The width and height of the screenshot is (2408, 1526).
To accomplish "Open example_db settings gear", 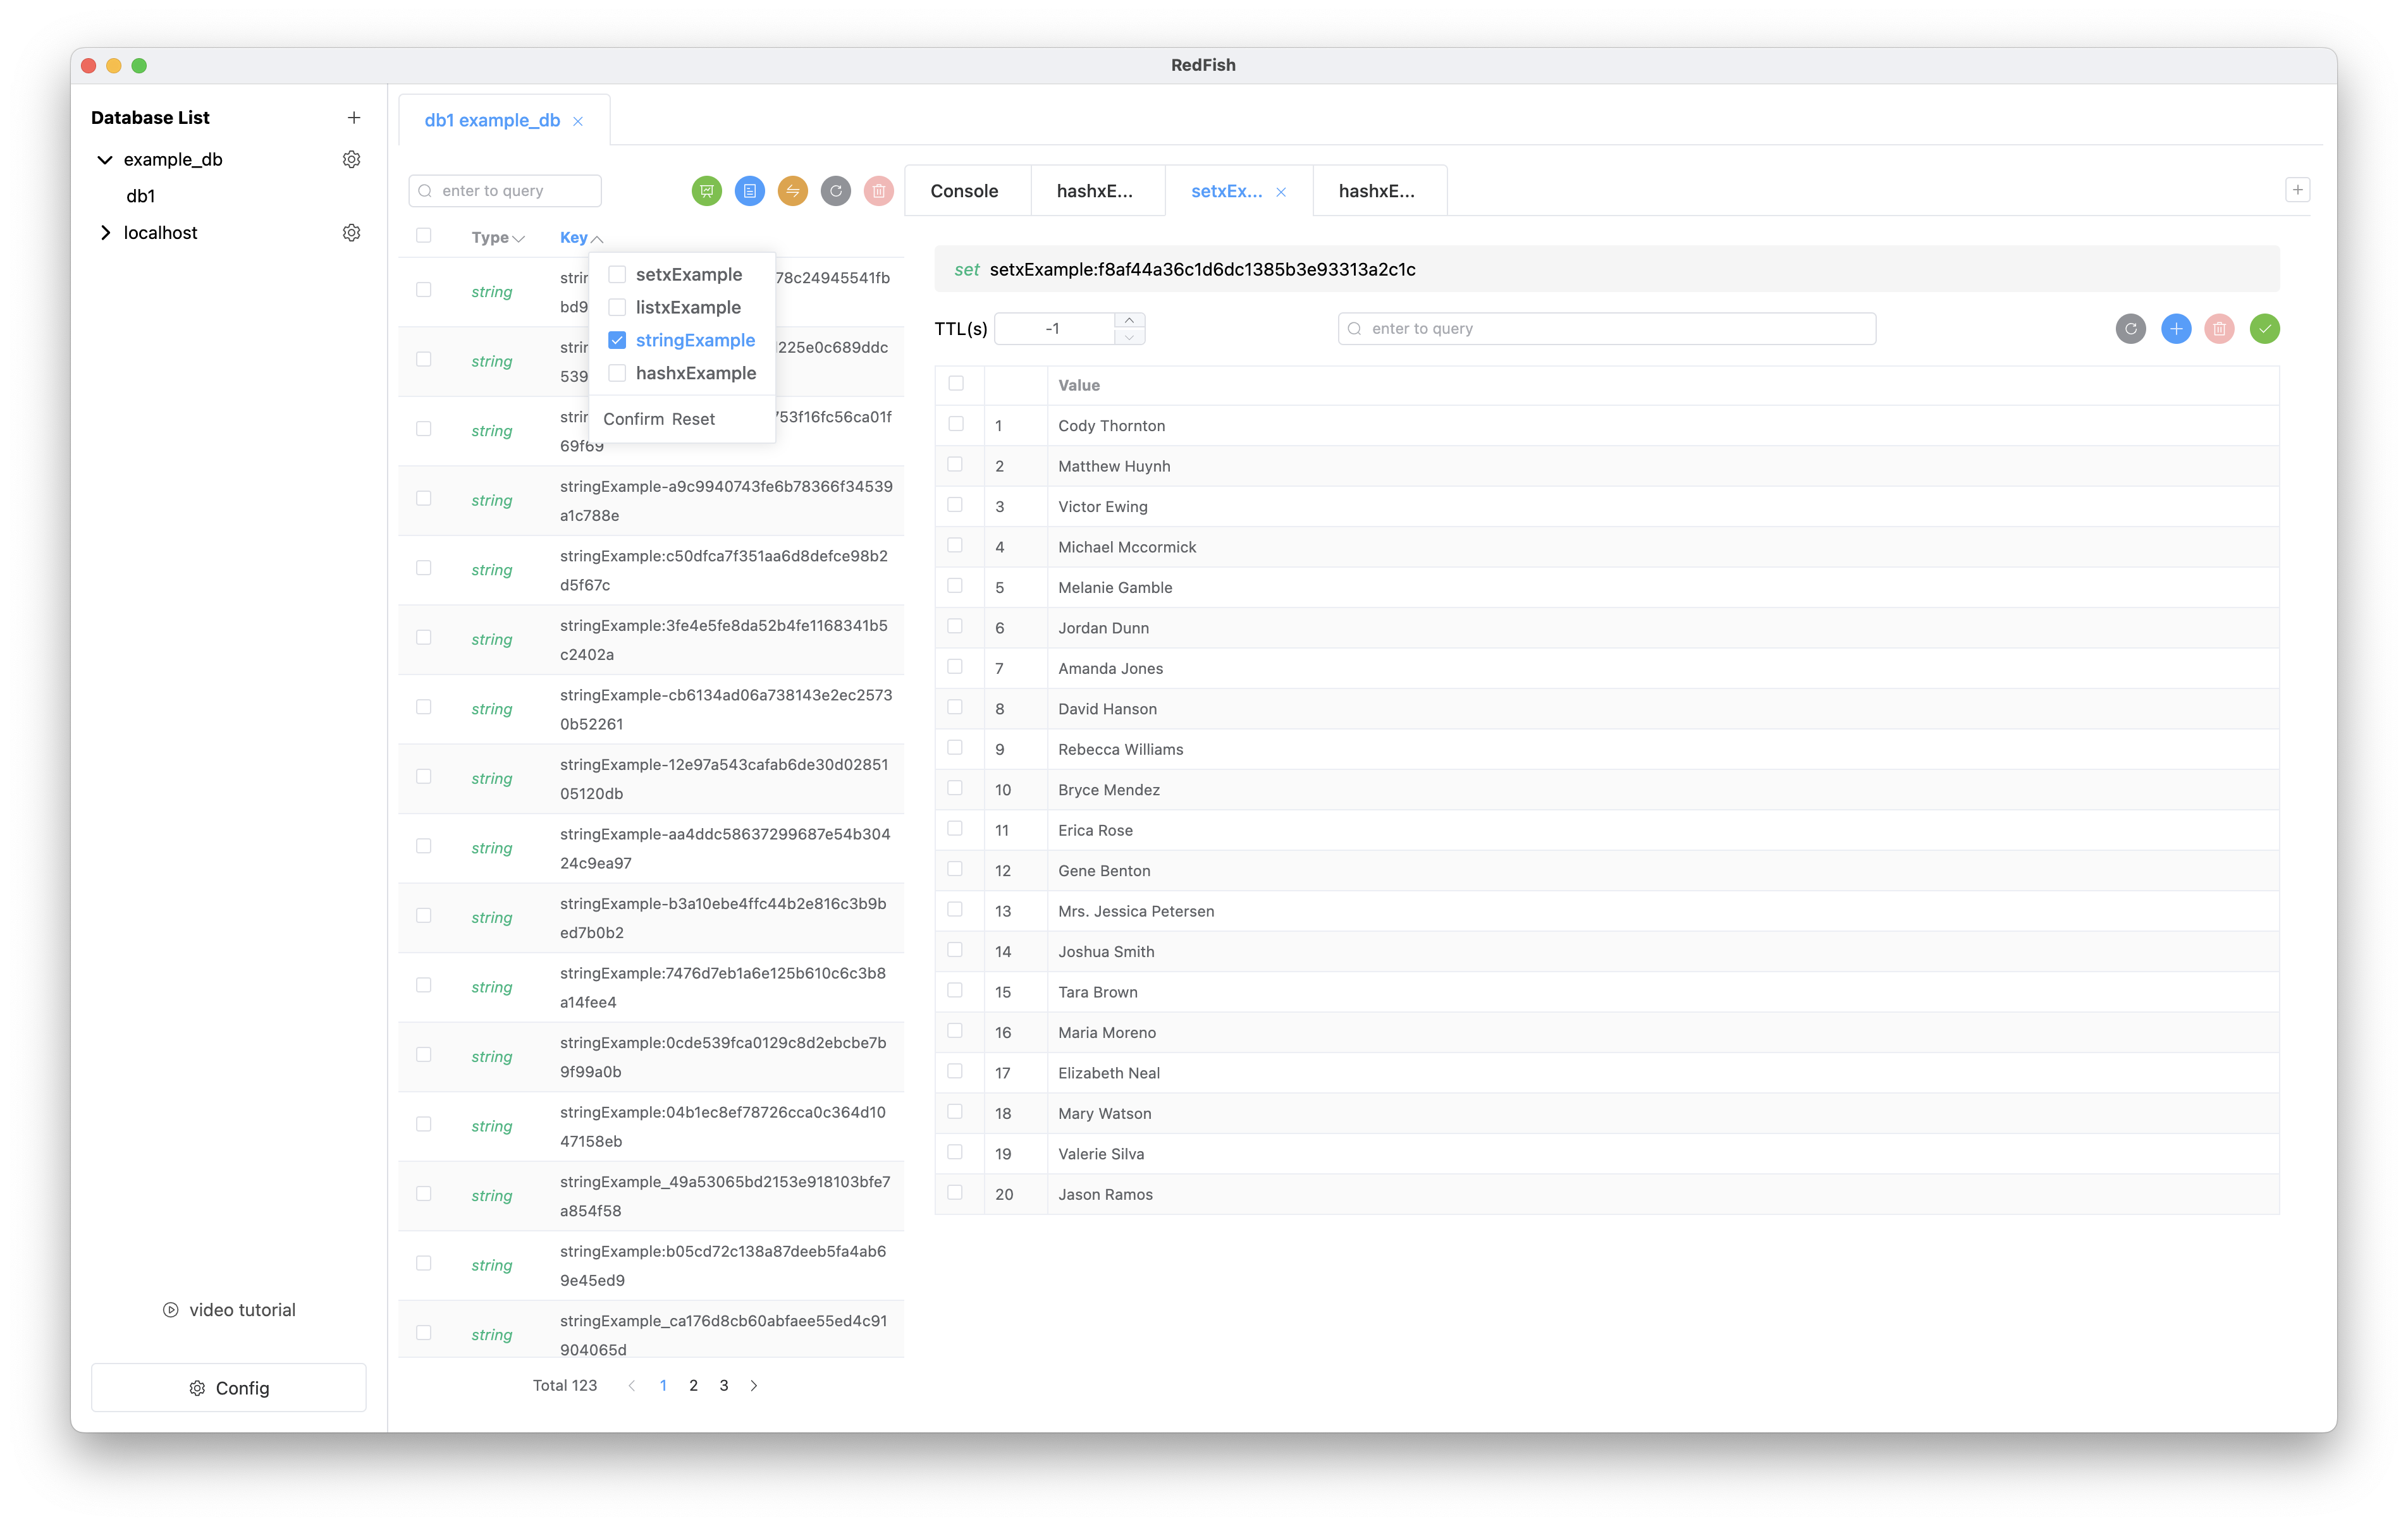I will click(x=351, y=160).
